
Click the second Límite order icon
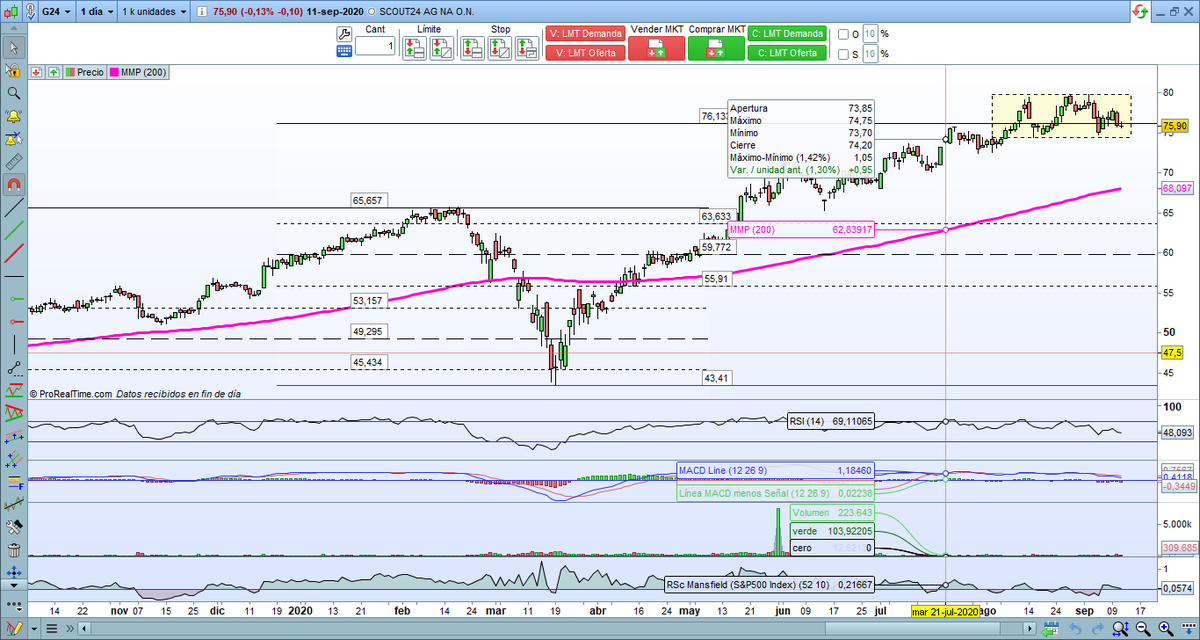[442, 49]
